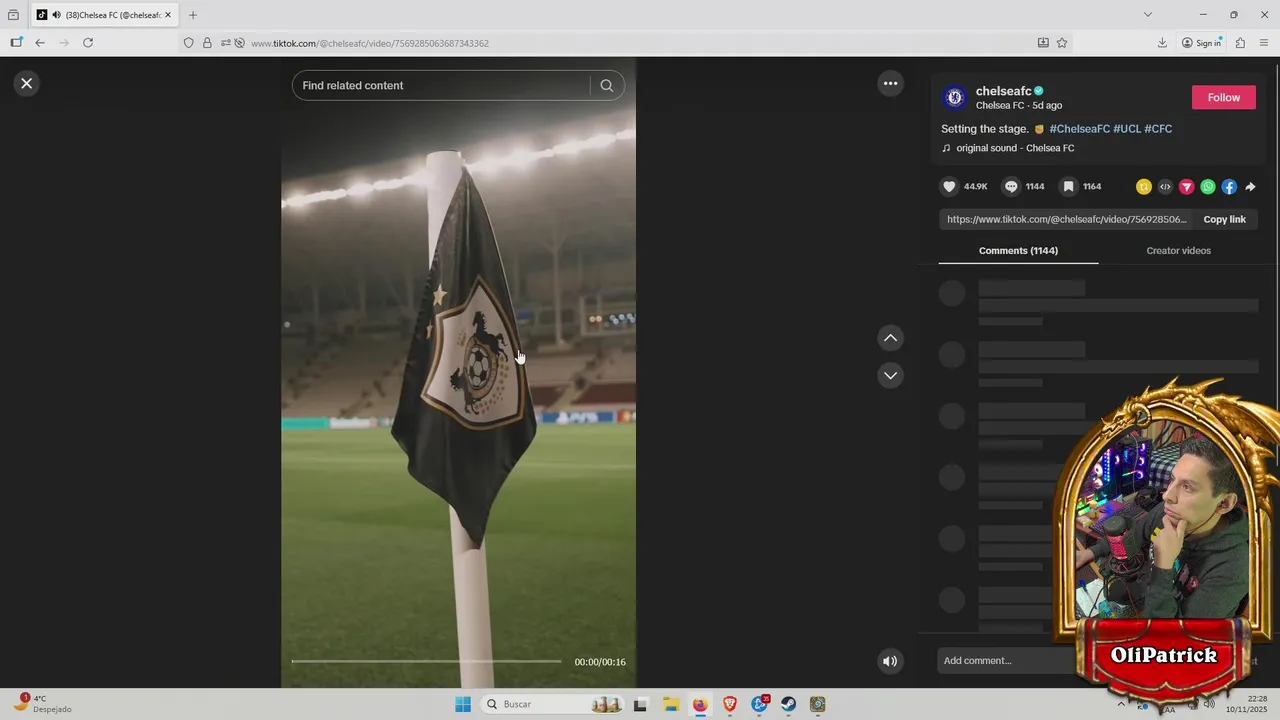Mute the video with speaker button
Viewport: 1280px width, 720px height.
890,661
